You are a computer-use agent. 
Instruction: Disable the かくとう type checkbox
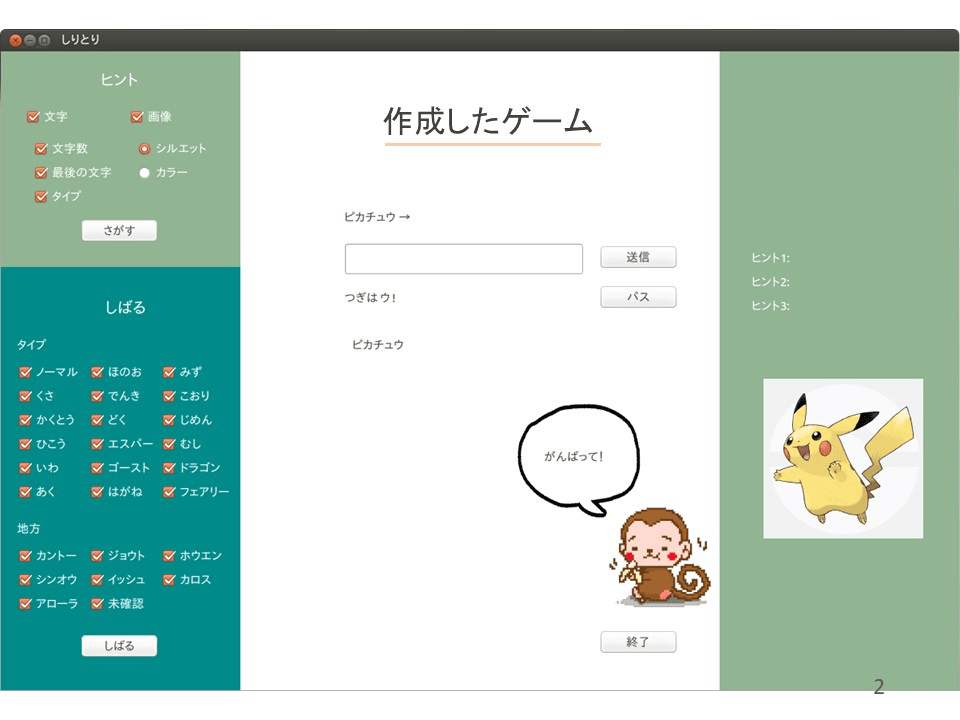(x=25, y=419)
